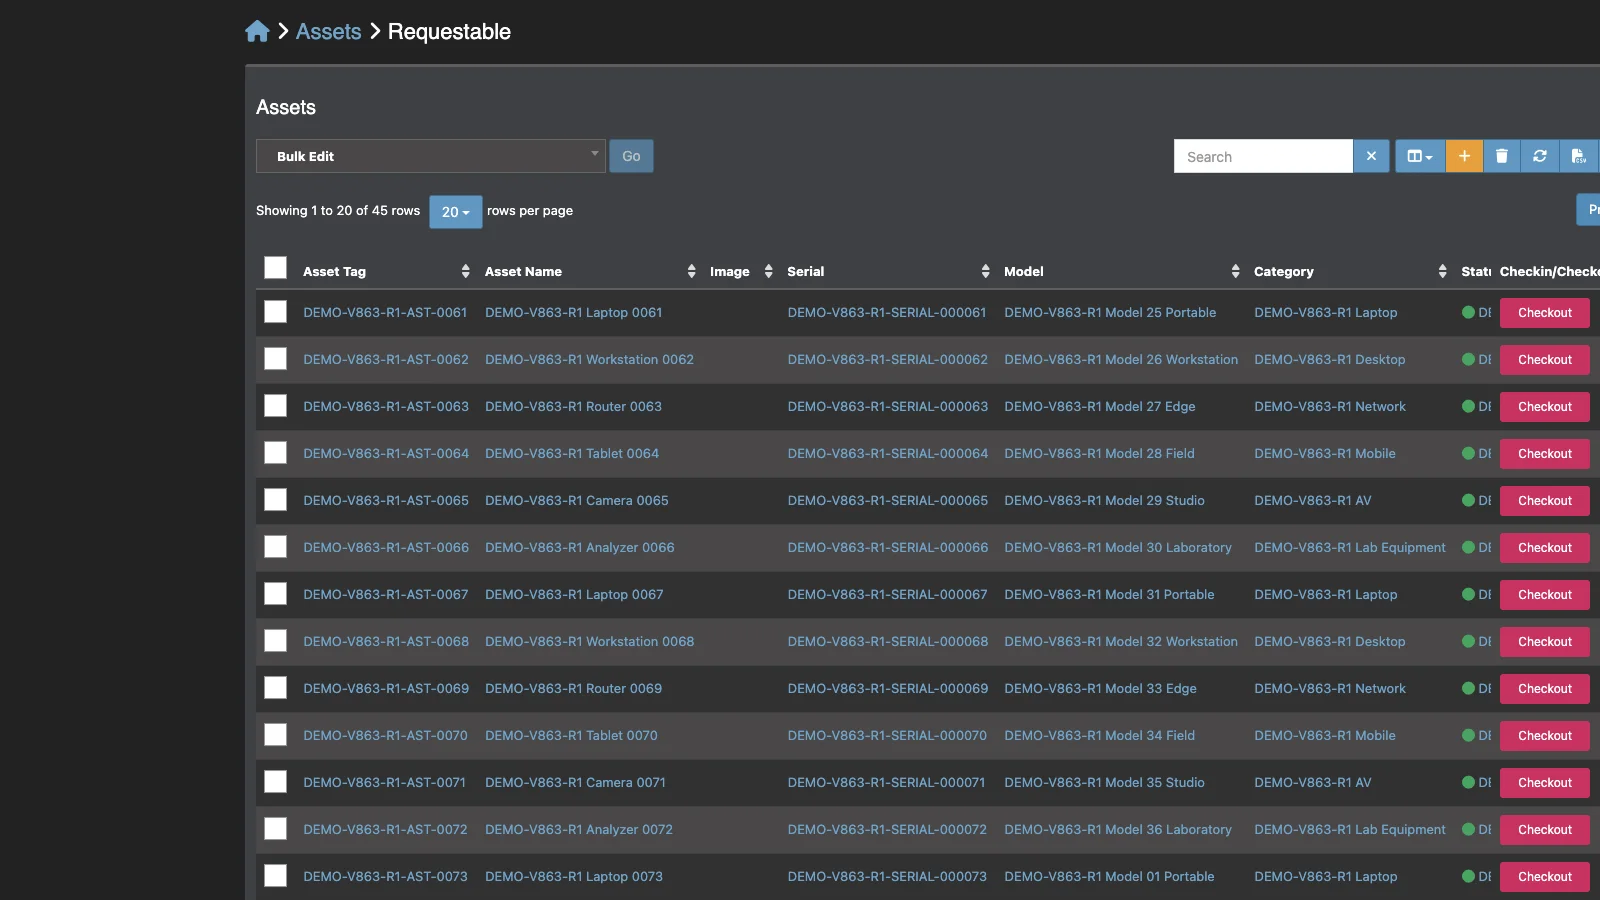Viewport: 1600px width, 900px height.
Task: Checkout the Router 0063 asset
Action: (x=1544, y=407)
